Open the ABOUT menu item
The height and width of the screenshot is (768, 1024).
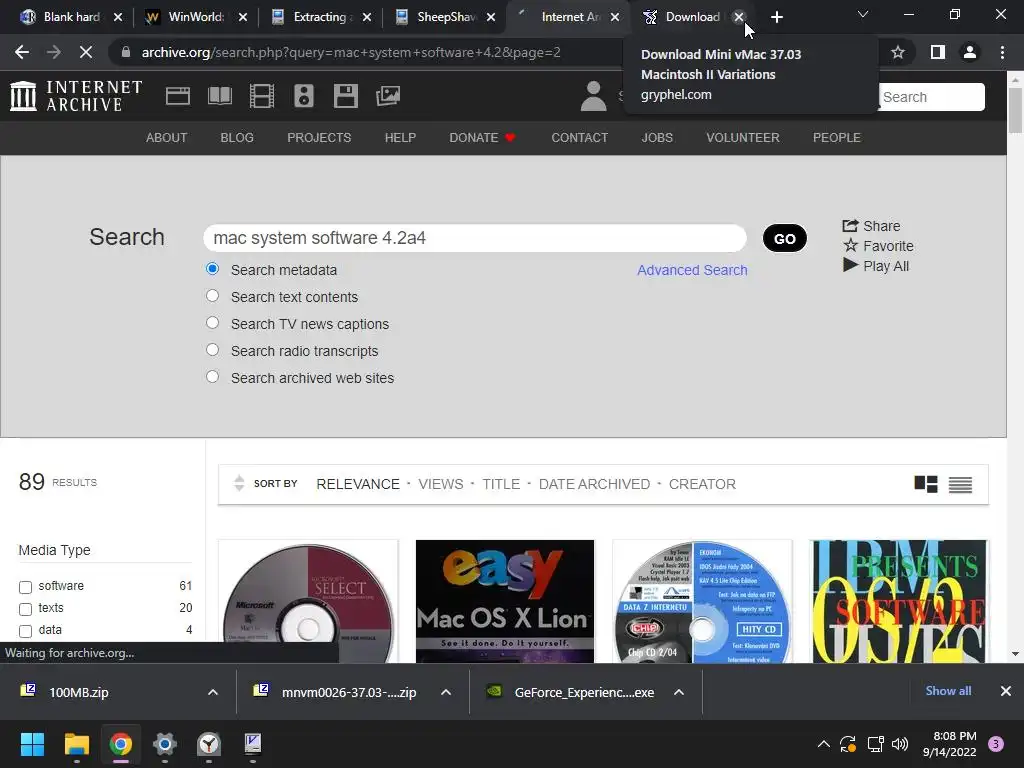167,138
